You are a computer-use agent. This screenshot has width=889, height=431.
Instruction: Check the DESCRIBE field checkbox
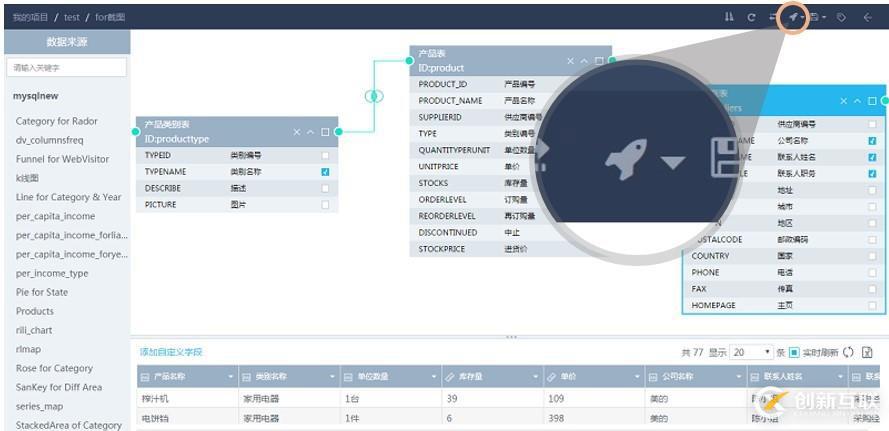click(x=325, y=188)
